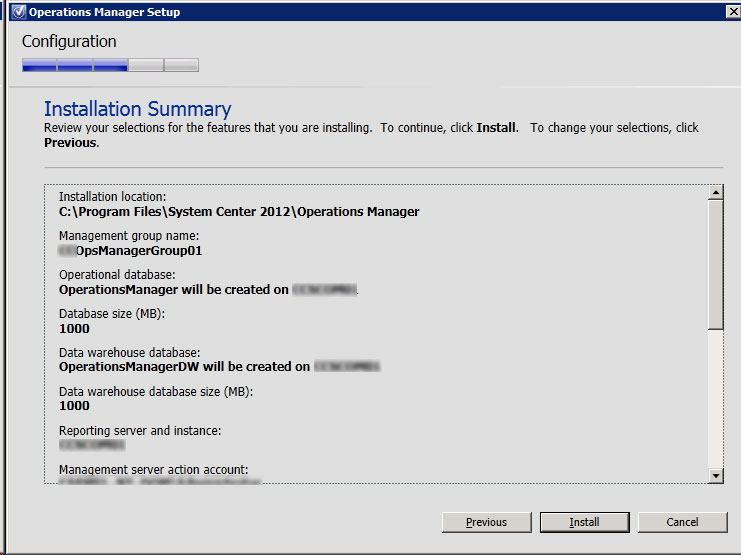Click the vertical scrollbar thumb in the summary
Viewport: 741px width, 555px height.
[716, 265]
